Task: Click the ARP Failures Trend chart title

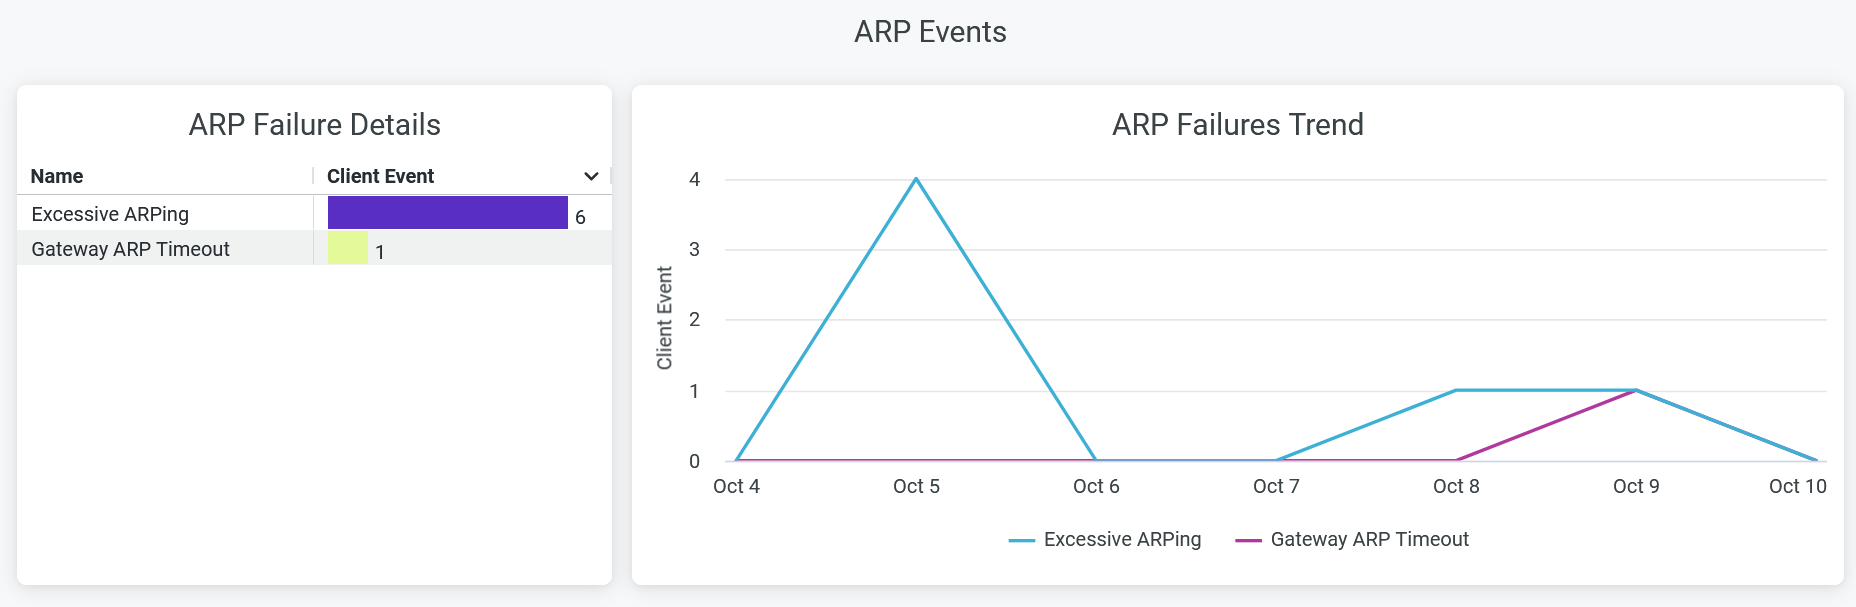Action: (1237, 124)
